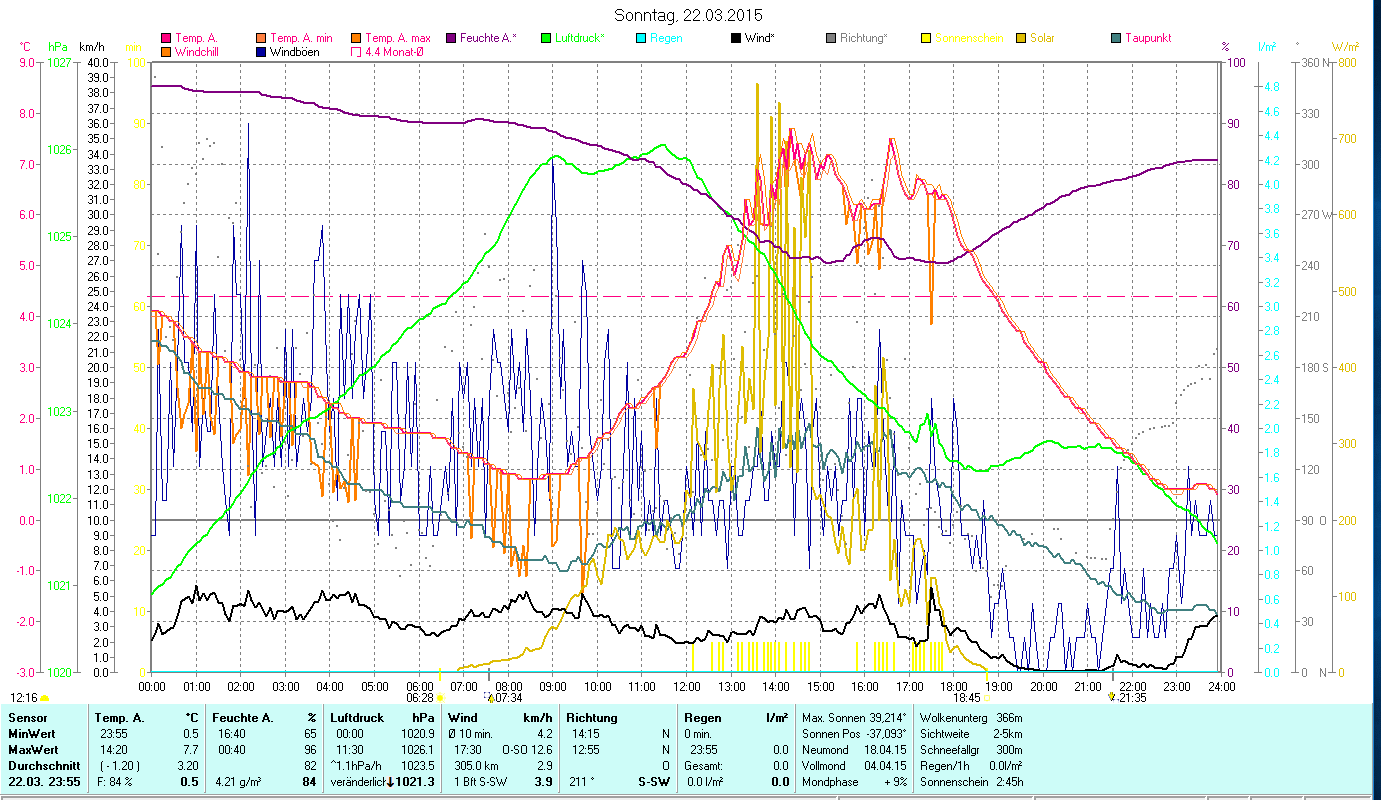This screenshot has height=800, width=1381.
Task: Click the Feuchte A. column header
Action: (242, 717)
